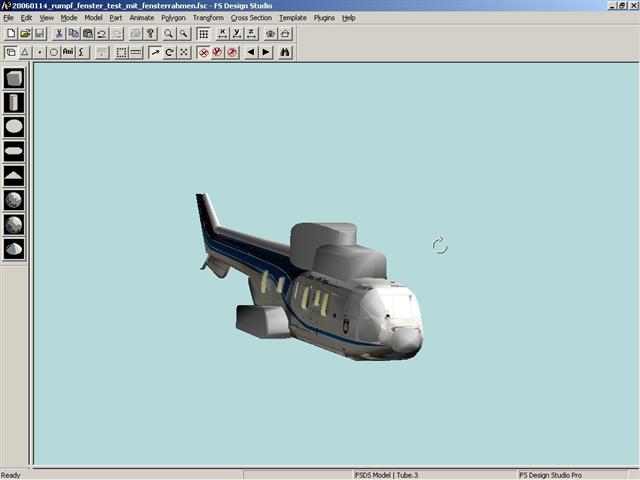Click the Save floppy disk icon

pyautogui.click(x=40, y=34)
